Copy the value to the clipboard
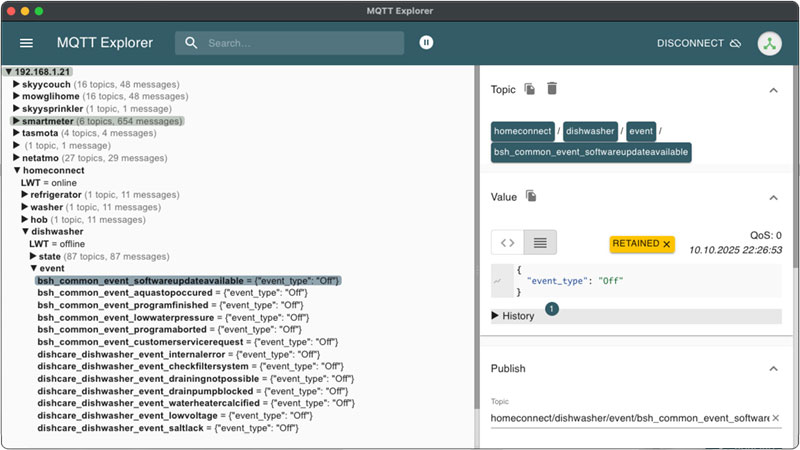 click(x=532, y=196)
